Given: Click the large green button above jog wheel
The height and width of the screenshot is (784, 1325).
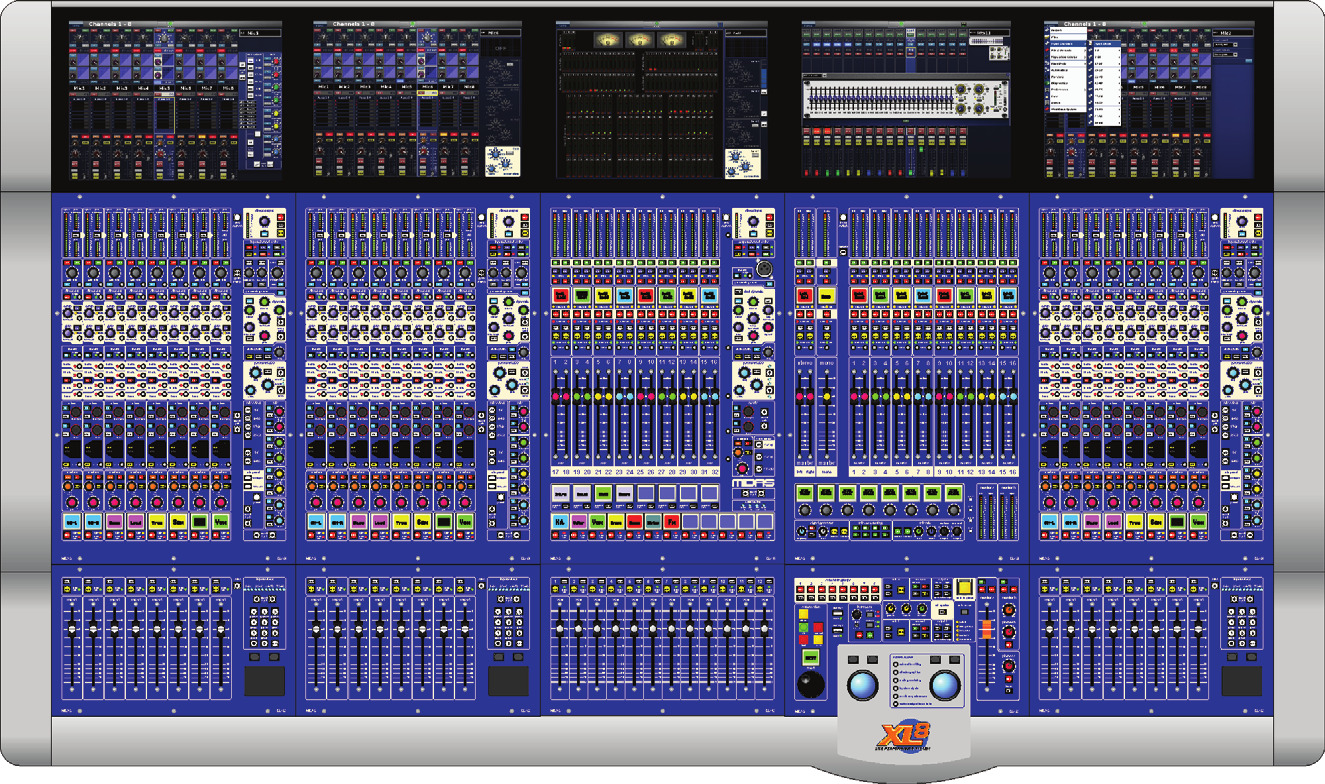Looking at the screenshot, I should [x=810, y=655].
